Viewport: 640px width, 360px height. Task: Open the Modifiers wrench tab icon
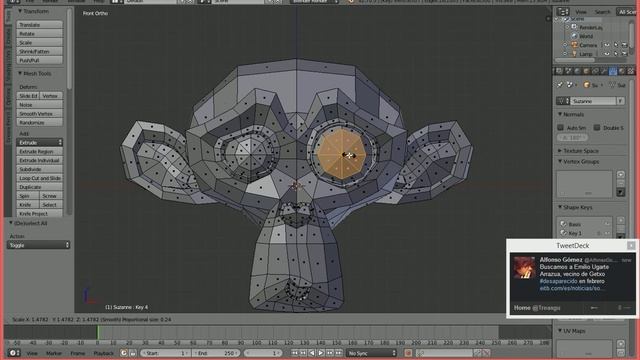(x=604, y=71)
